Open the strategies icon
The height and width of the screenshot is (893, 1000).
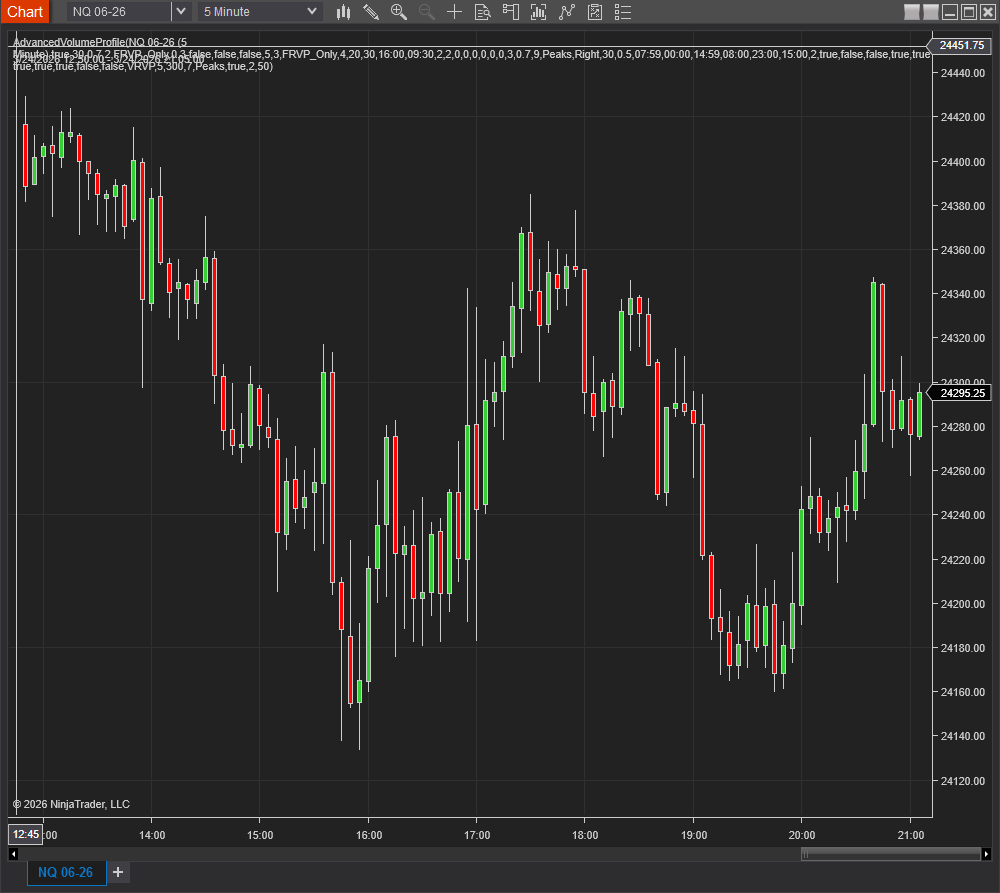[x=594, y=11]
